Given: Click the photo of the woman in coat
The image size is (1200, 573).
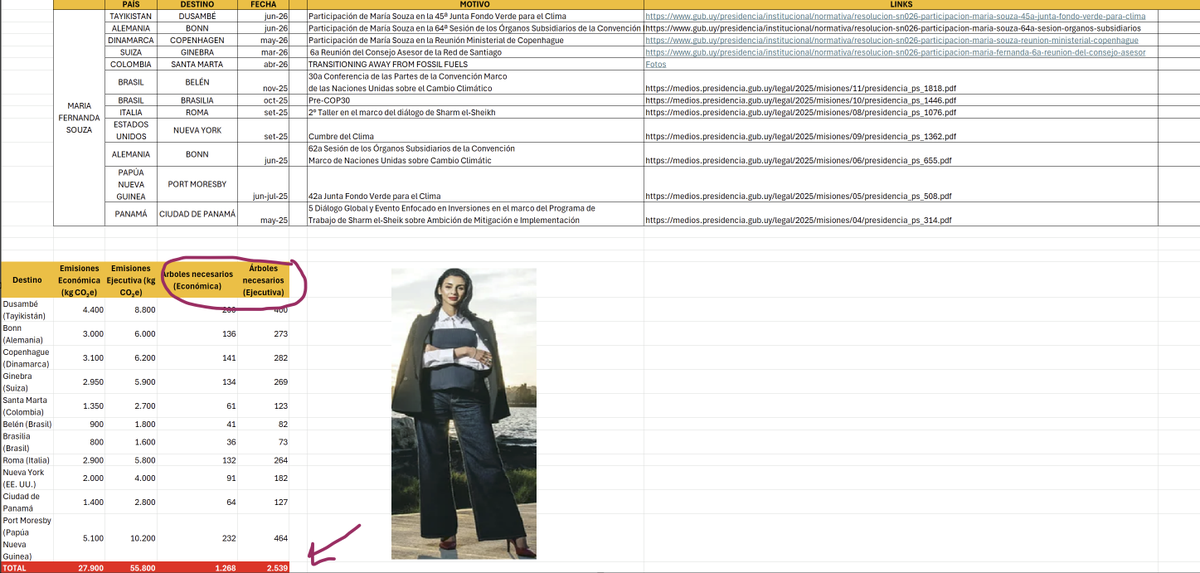Looking at the screenshot, I should click(464, 412).
